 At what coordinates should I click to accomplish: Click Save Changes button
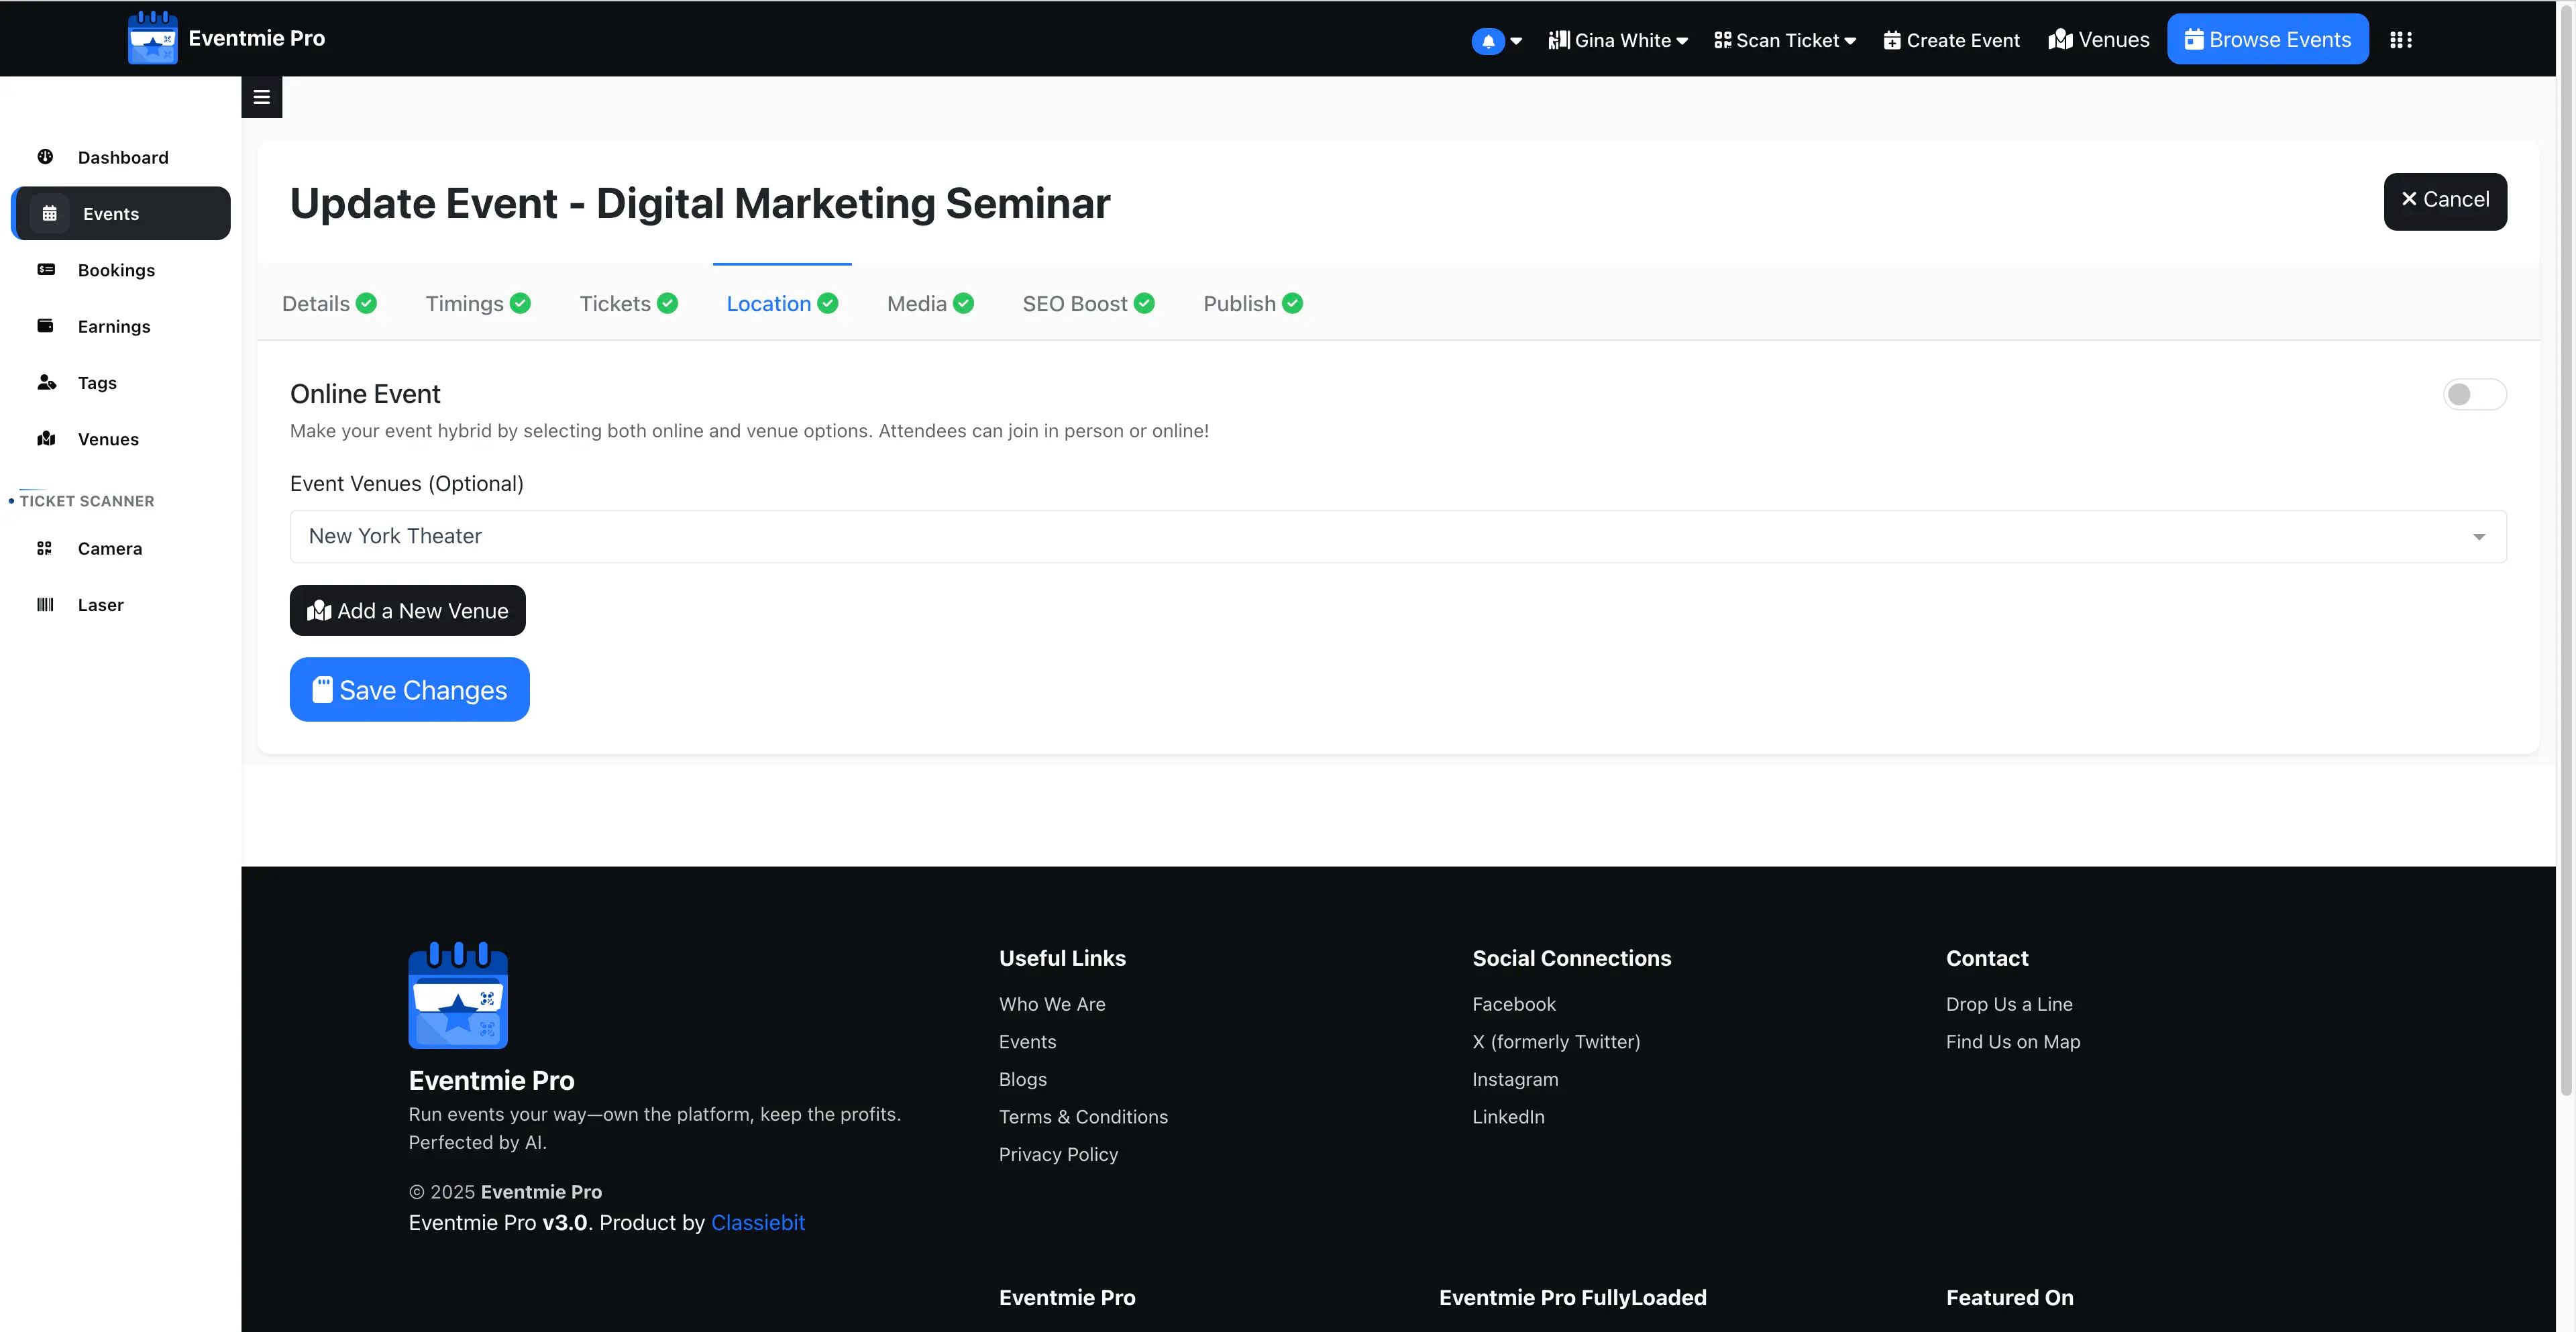[x=409, y=689]
